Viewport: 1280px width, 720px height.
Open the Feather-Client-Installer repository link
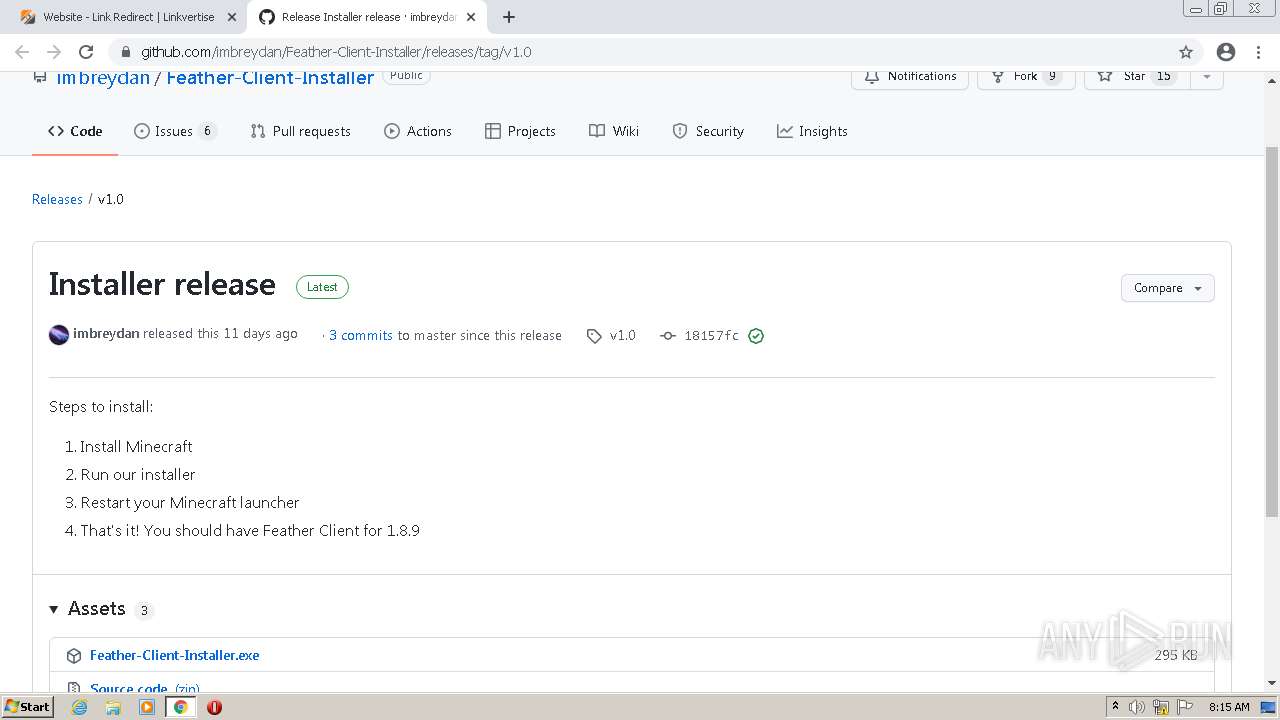coord(270,77)
